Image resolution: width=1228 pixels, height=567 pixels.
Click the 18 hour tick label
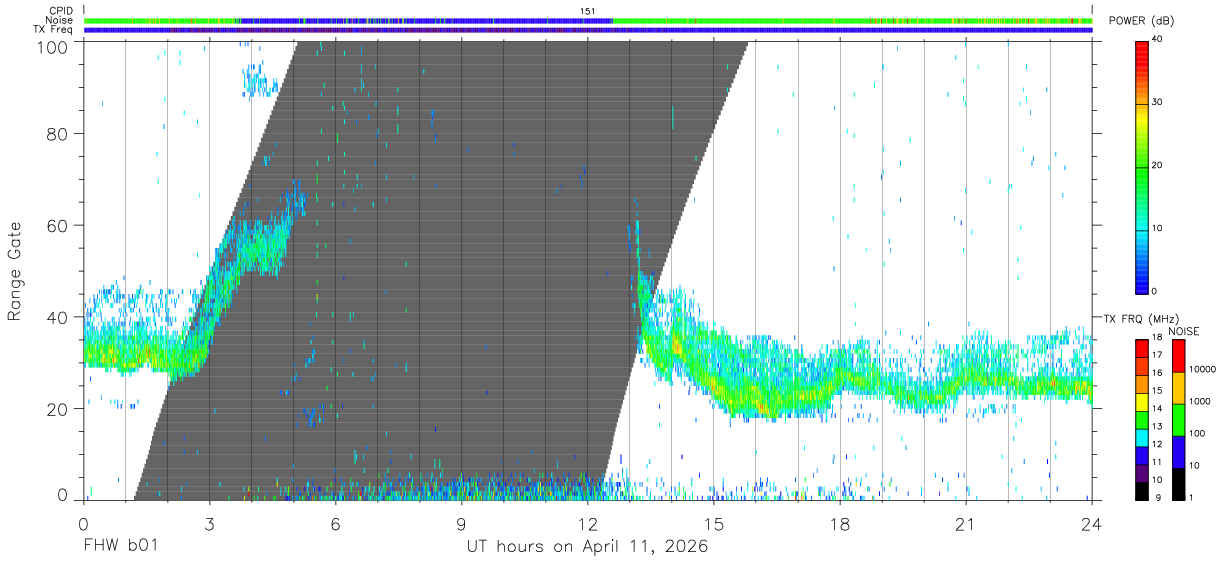coord(839,524)
